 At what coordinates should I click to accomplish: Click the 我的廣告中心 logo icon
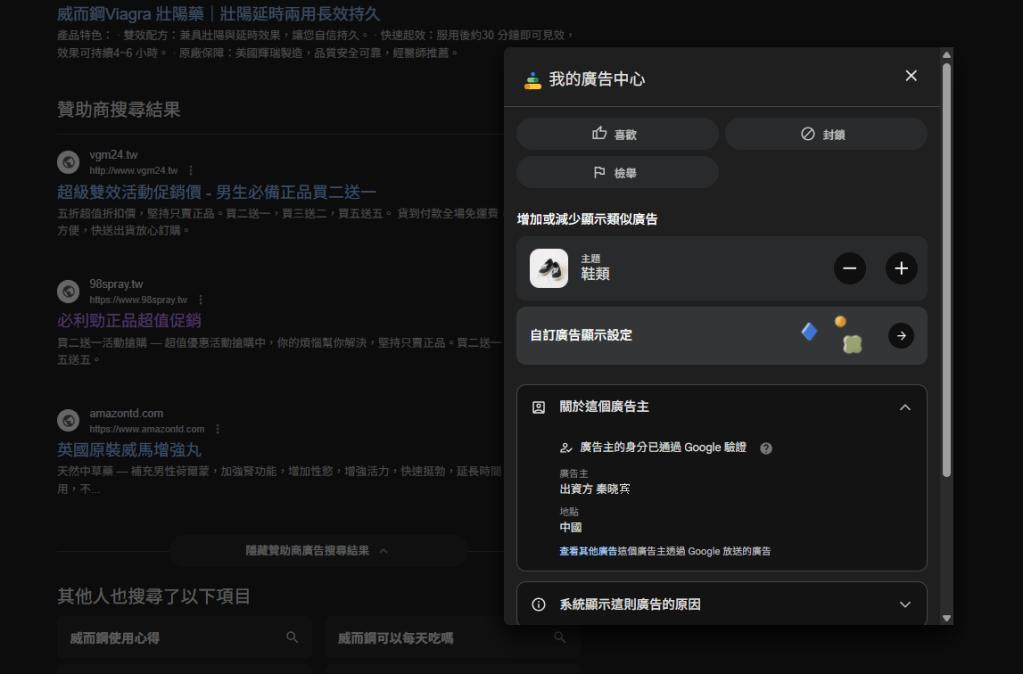[x=533, y=79]
